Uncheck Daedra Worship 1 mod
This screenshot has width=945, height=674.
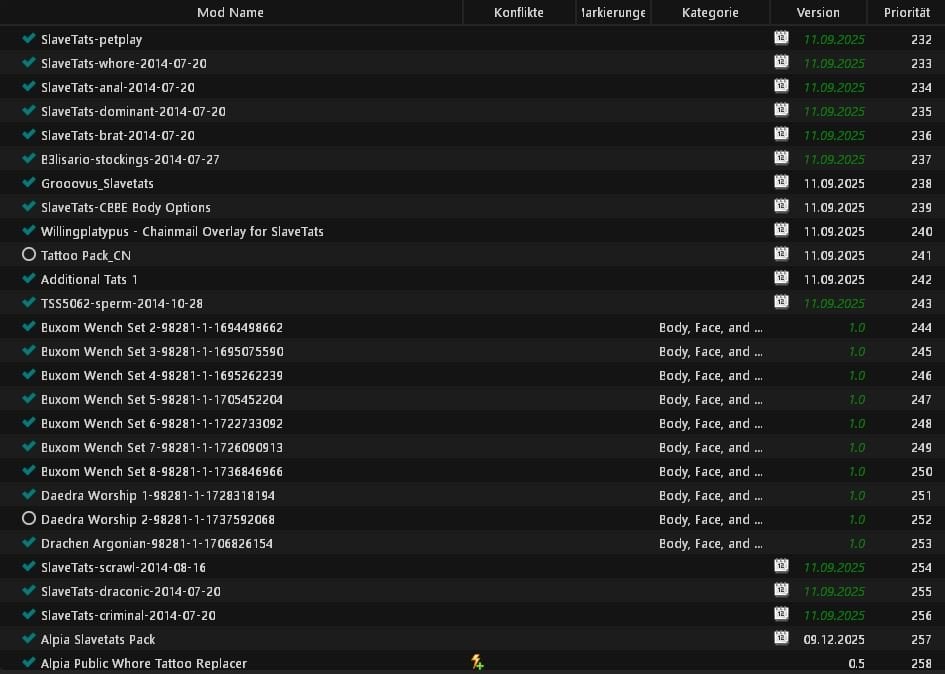tap(28, 494)
